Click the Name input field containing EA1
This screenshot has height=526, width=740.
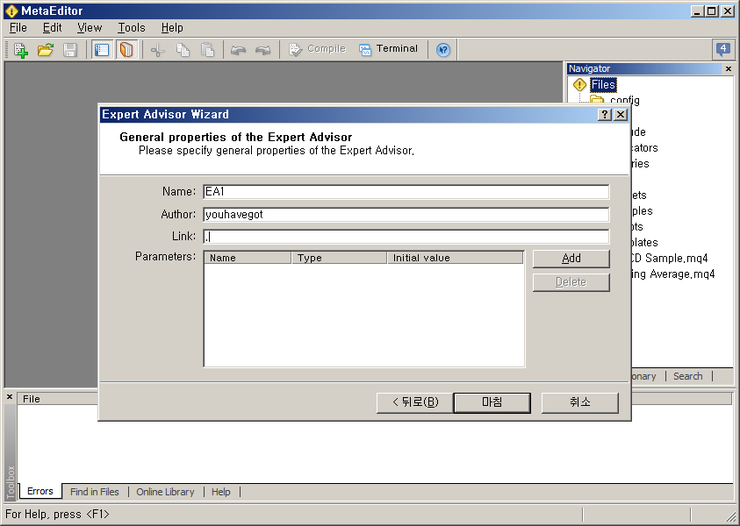(x=406, y=192)
